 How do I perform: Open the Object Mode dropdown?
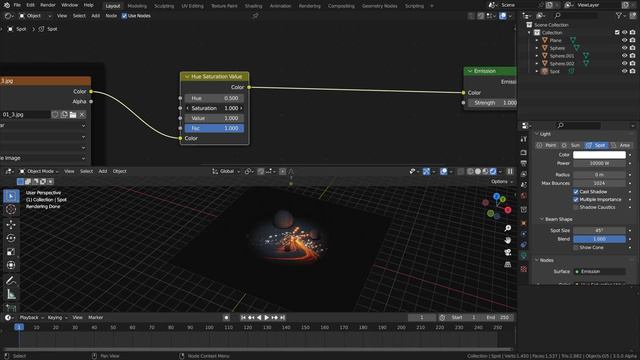tap(39, 171)
